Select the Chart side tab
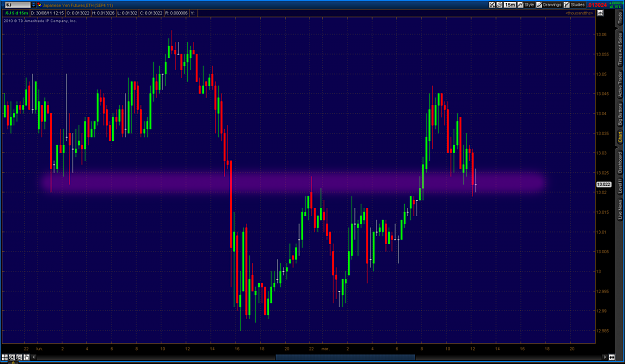This screenshot has height=364, width=625. click(x=620, y=137)
